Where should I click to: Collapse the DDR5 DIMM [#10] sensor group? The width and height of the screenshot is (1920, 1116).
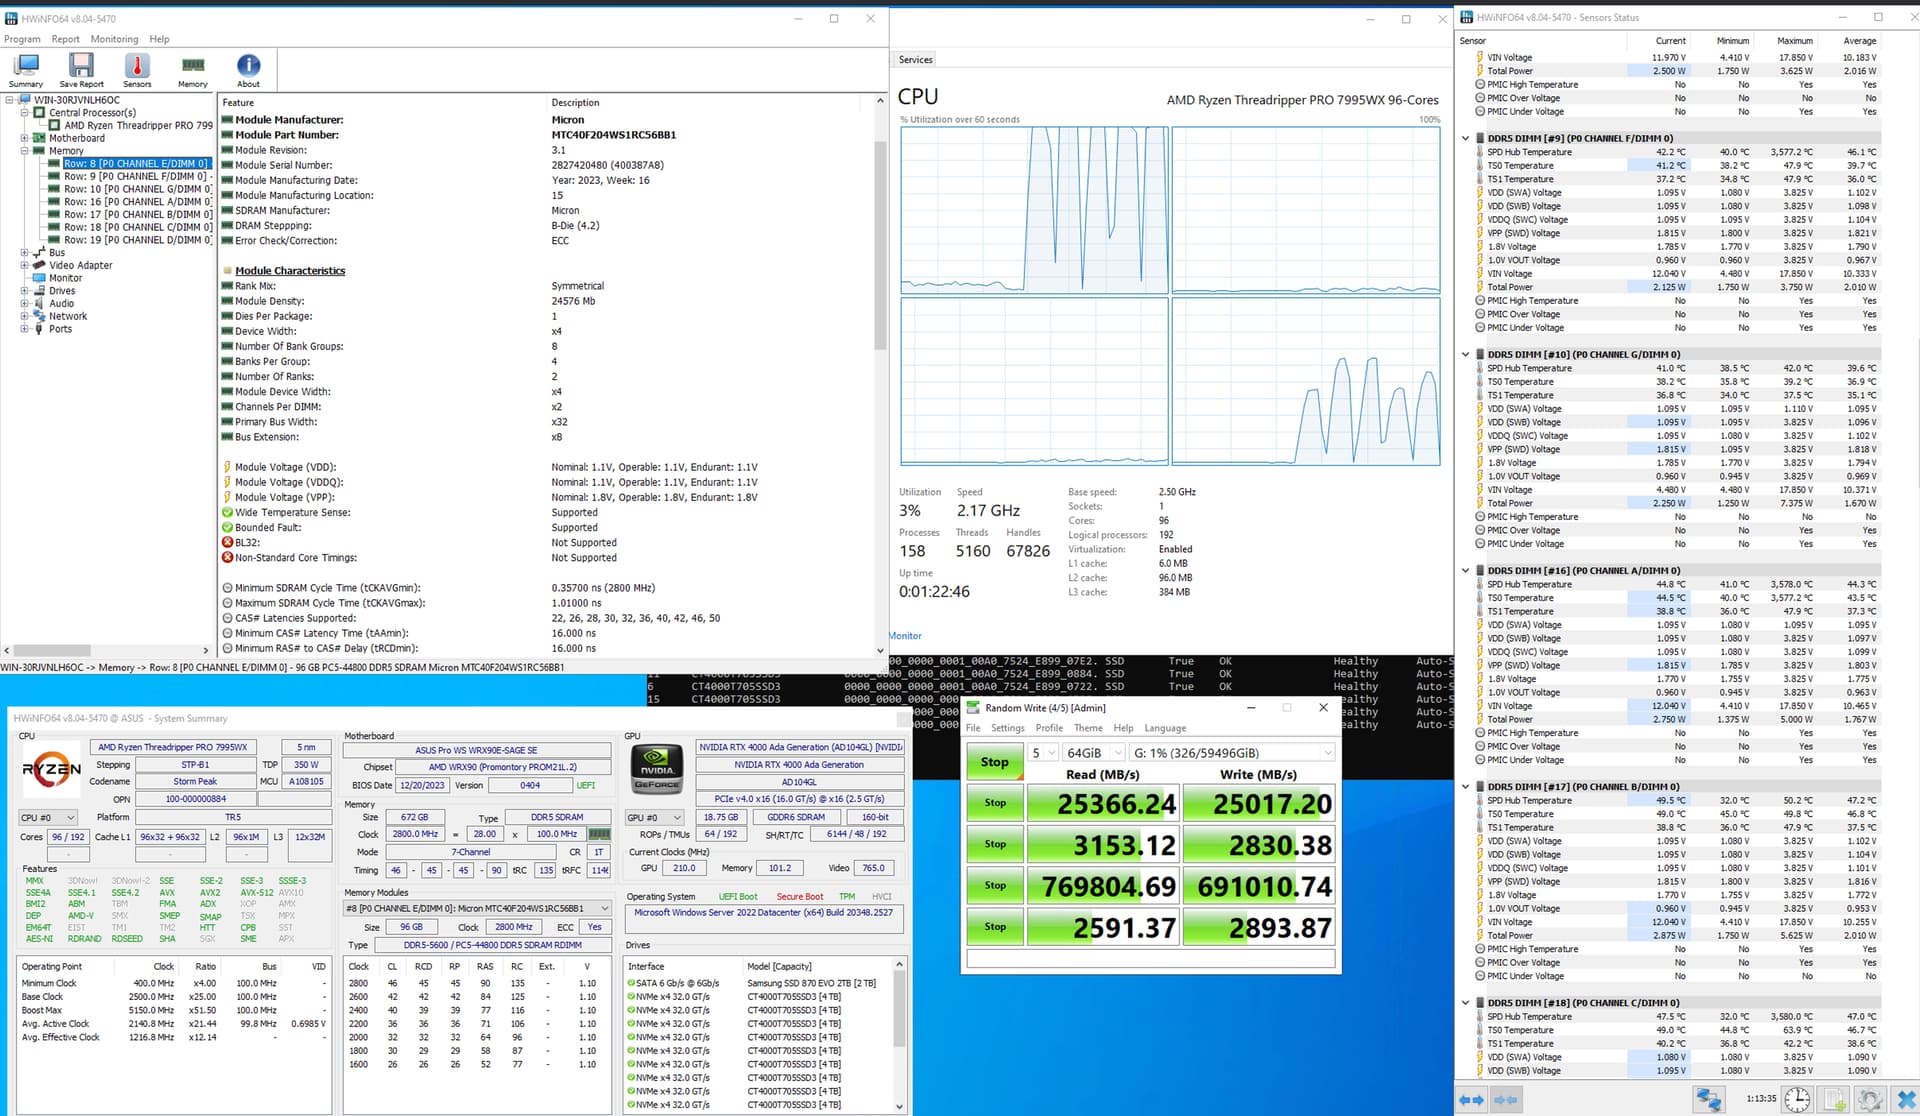[x=1466, y=354]
